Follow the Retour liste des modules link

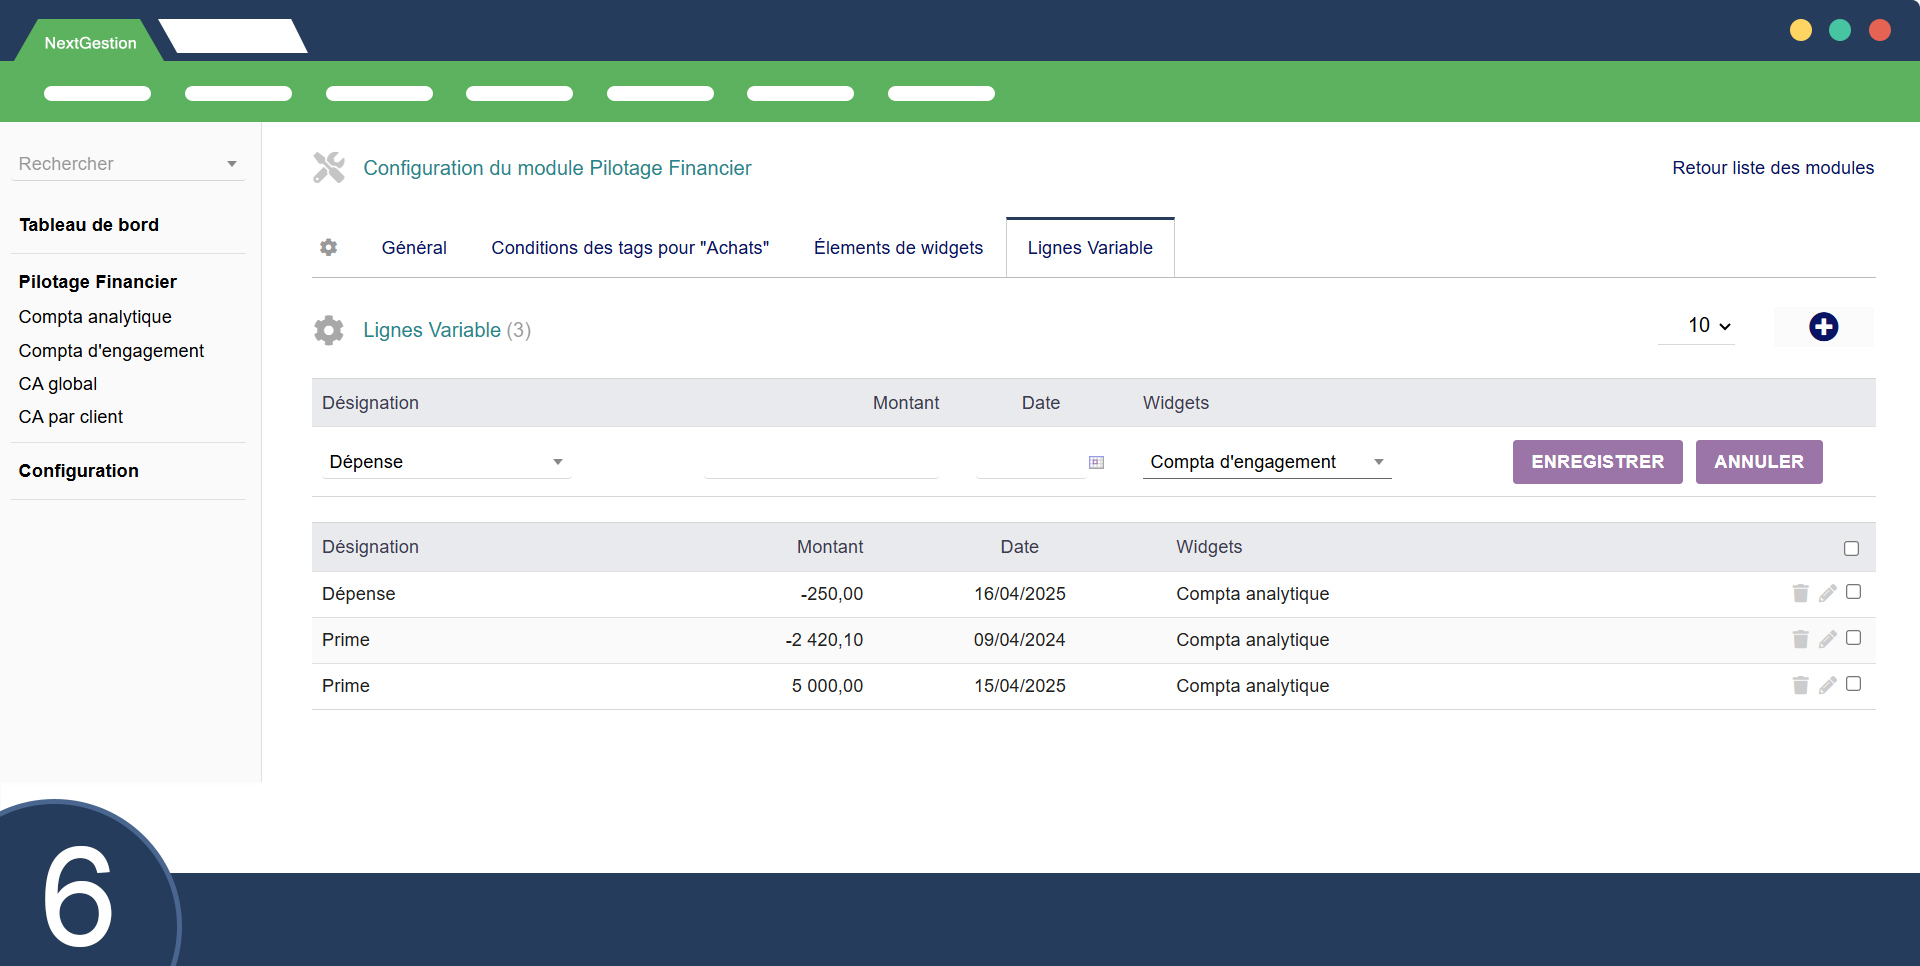(1772, 168)
